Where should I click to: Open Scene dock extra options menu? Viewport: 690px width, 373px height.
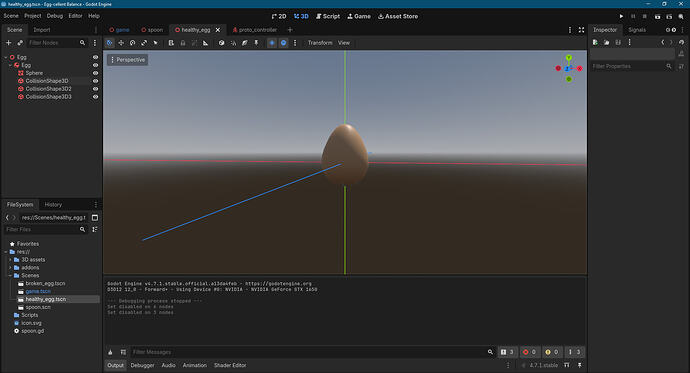click(x=95, y=43)
